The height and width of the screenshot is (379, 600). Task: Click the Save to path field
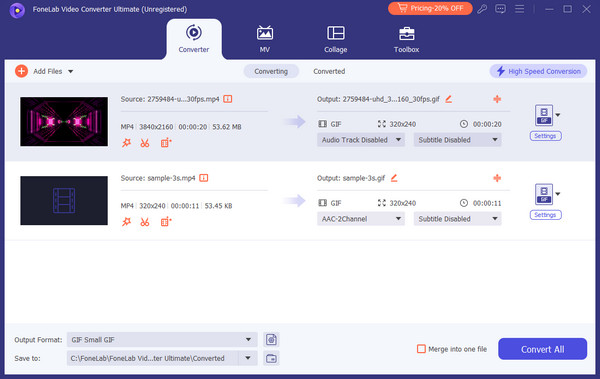[153, 358]
